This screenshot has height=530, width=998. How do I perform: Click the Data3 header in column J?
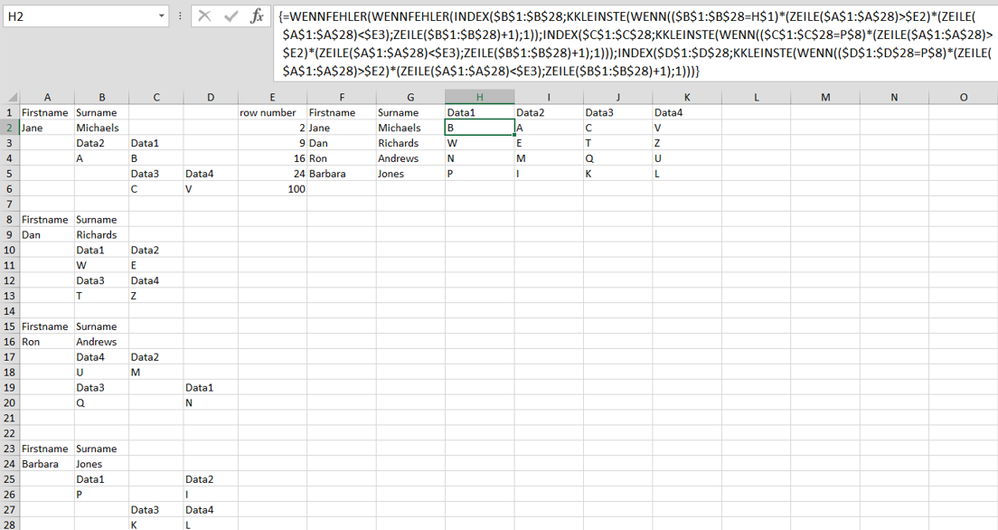click(618, 113)
